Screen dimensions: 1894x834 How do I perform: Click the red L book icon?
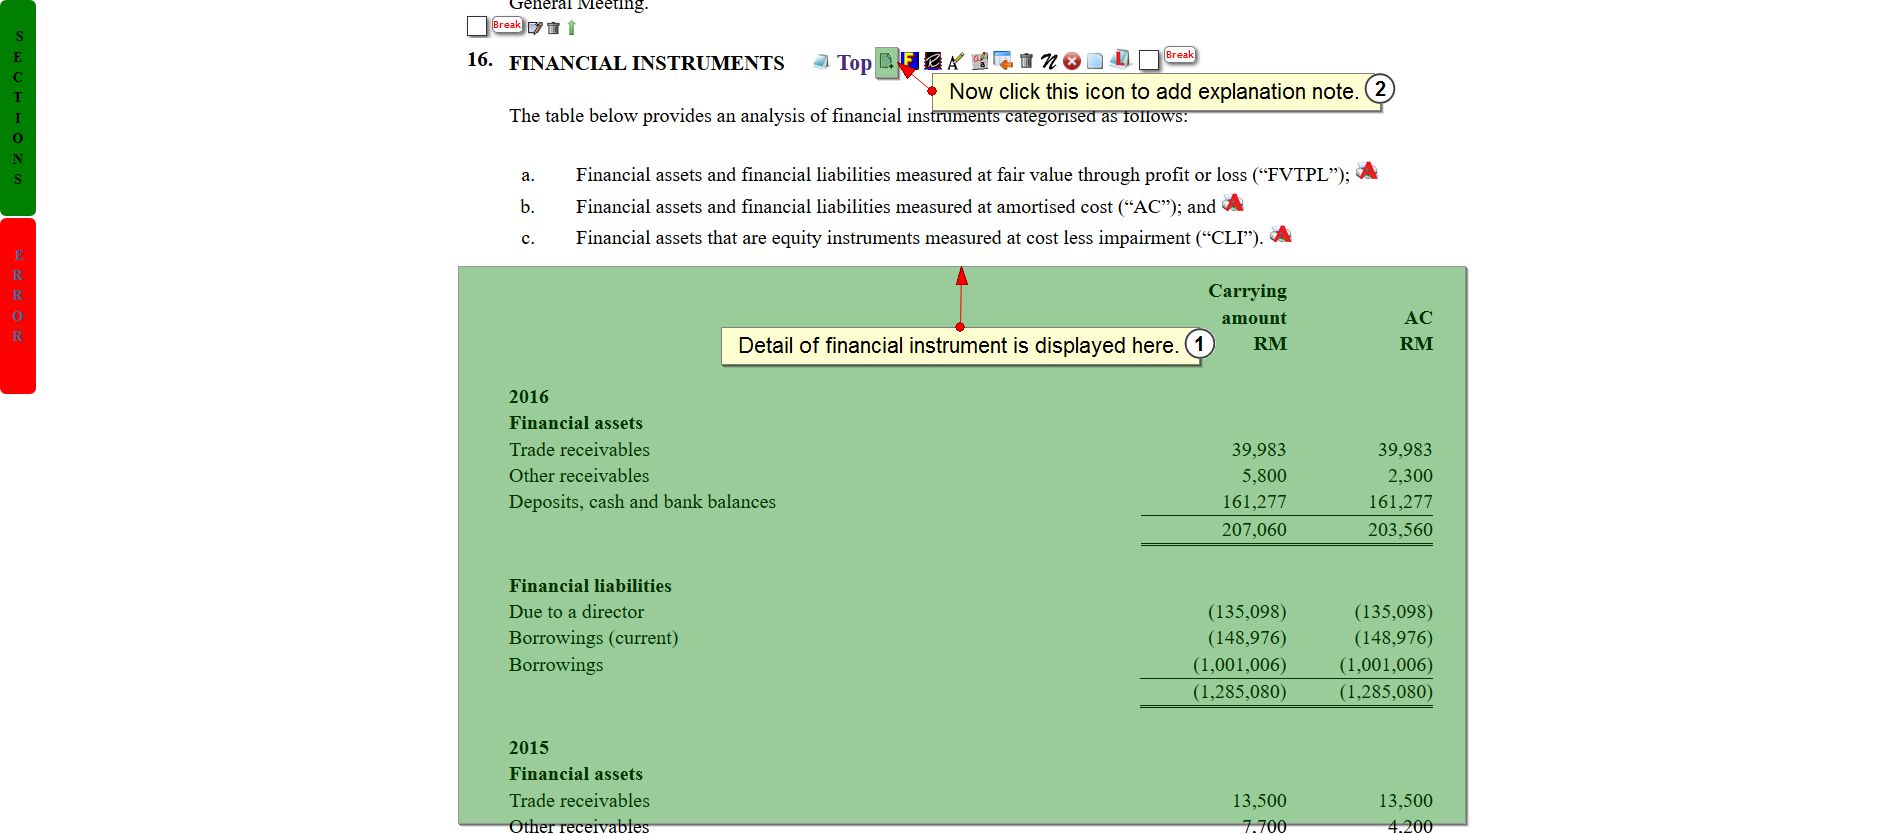click(x=1121, y=60)
